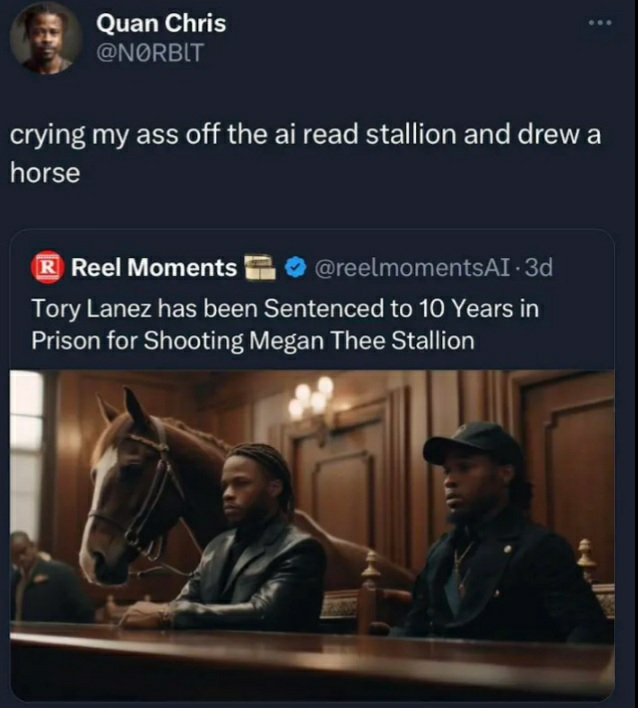Click the bright window in the image
Screen dimensions: 638x708
pyautogui.click(x=26, y=452)
